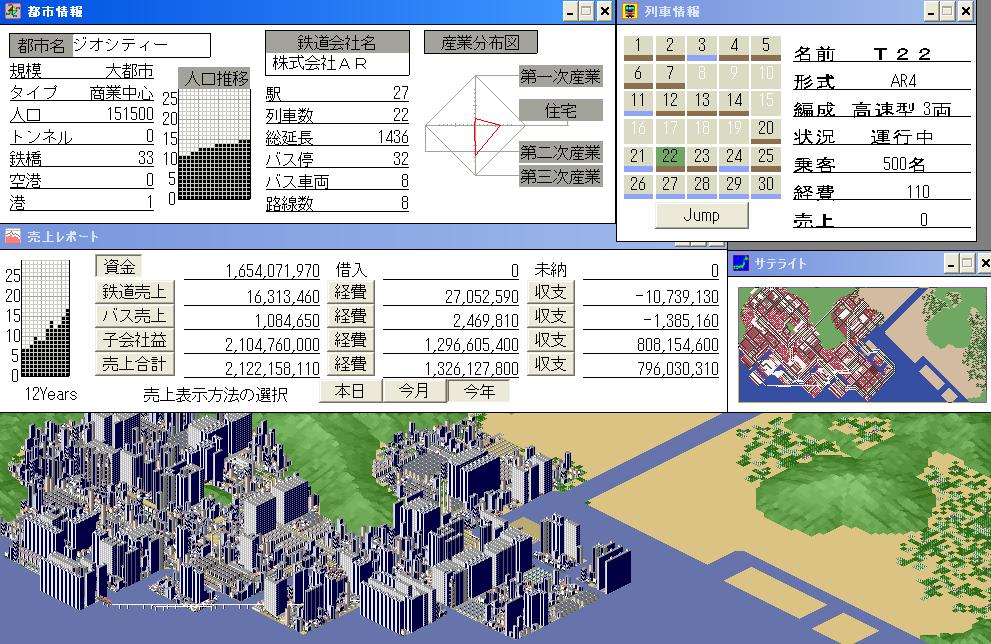Image resolution: width=991 pixels, height=644 pixels.
Task: Select train number 11 in train list
Action: click(x=638, y=102)
